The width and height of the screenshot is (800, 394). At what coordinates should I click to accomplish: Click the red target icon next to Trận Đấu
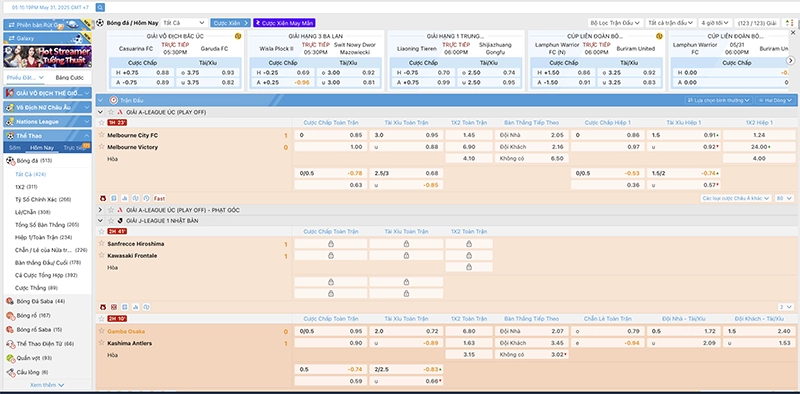click(114, 100)
